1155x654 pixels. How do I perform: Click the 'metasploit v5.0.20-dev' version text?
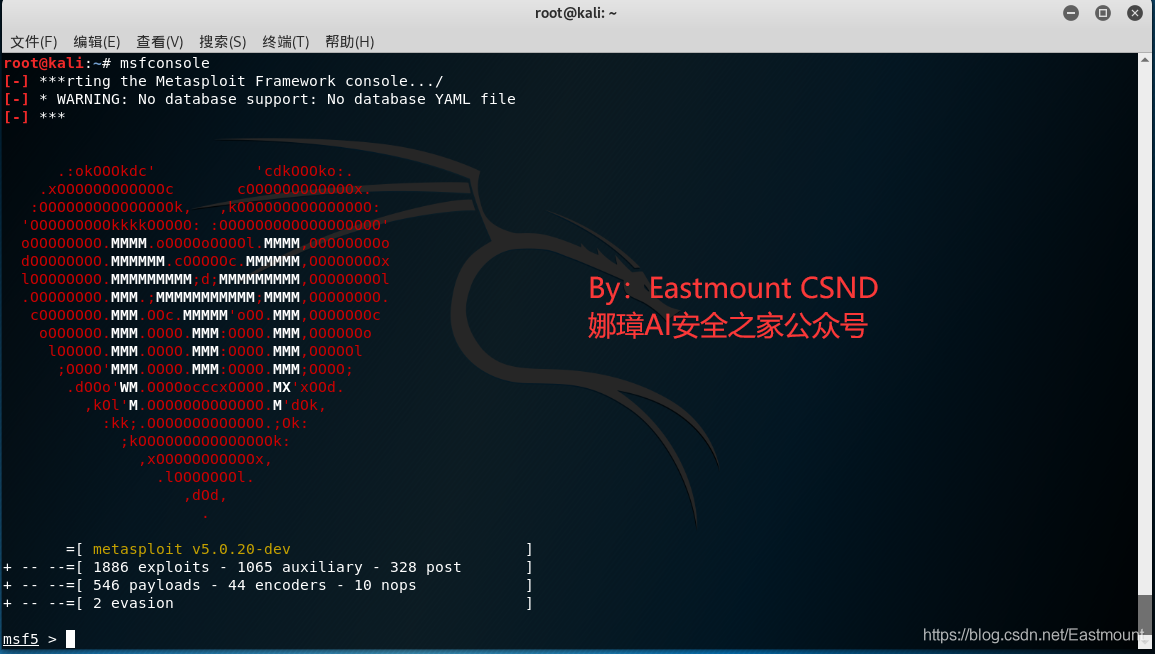[x=192, y=549]
